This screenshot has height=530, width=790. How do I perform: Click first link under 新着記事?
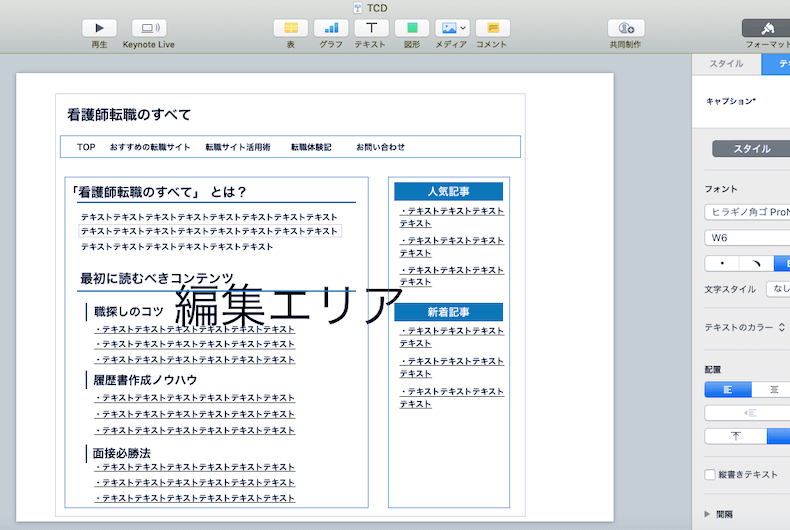coord(451,337)
